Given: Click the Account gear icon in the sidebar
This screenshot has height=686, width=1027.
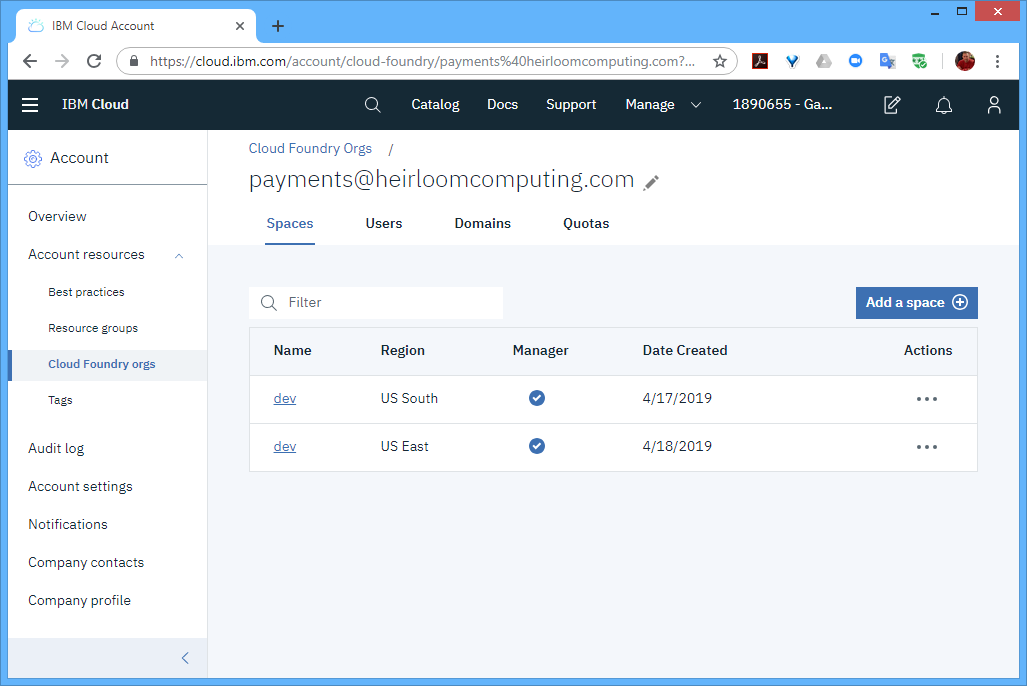Looking at the screenshot, I should (x=33, y=159).
